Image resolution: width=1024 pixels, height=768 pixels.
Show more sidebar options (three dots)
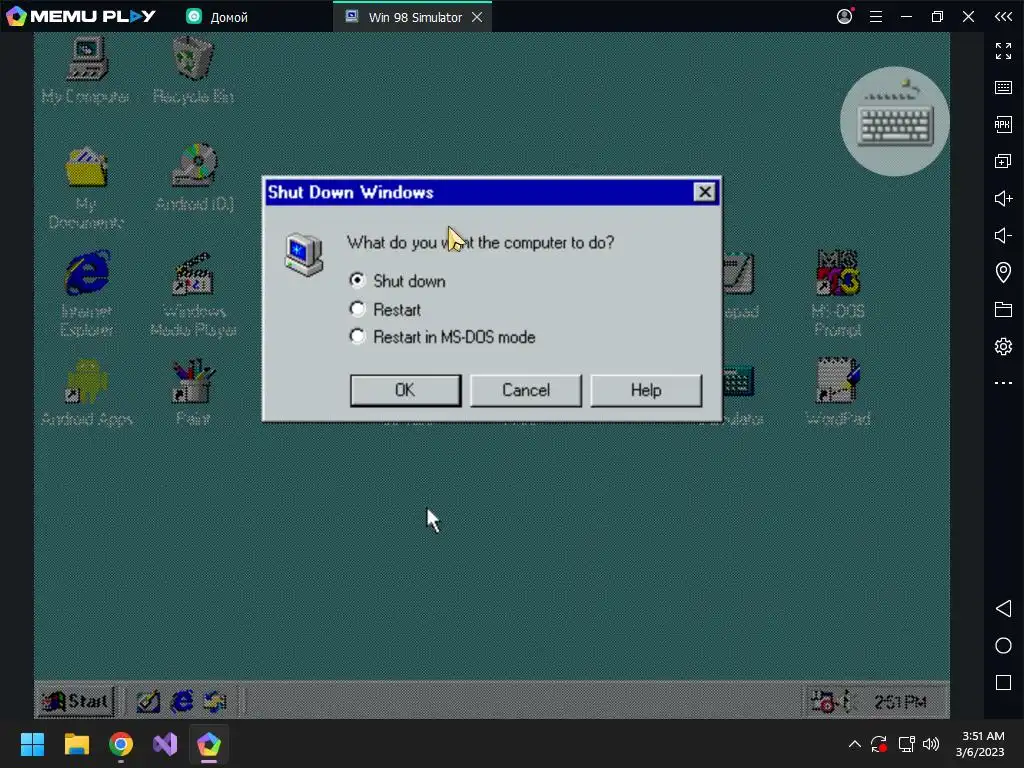tap(1003, 383)
